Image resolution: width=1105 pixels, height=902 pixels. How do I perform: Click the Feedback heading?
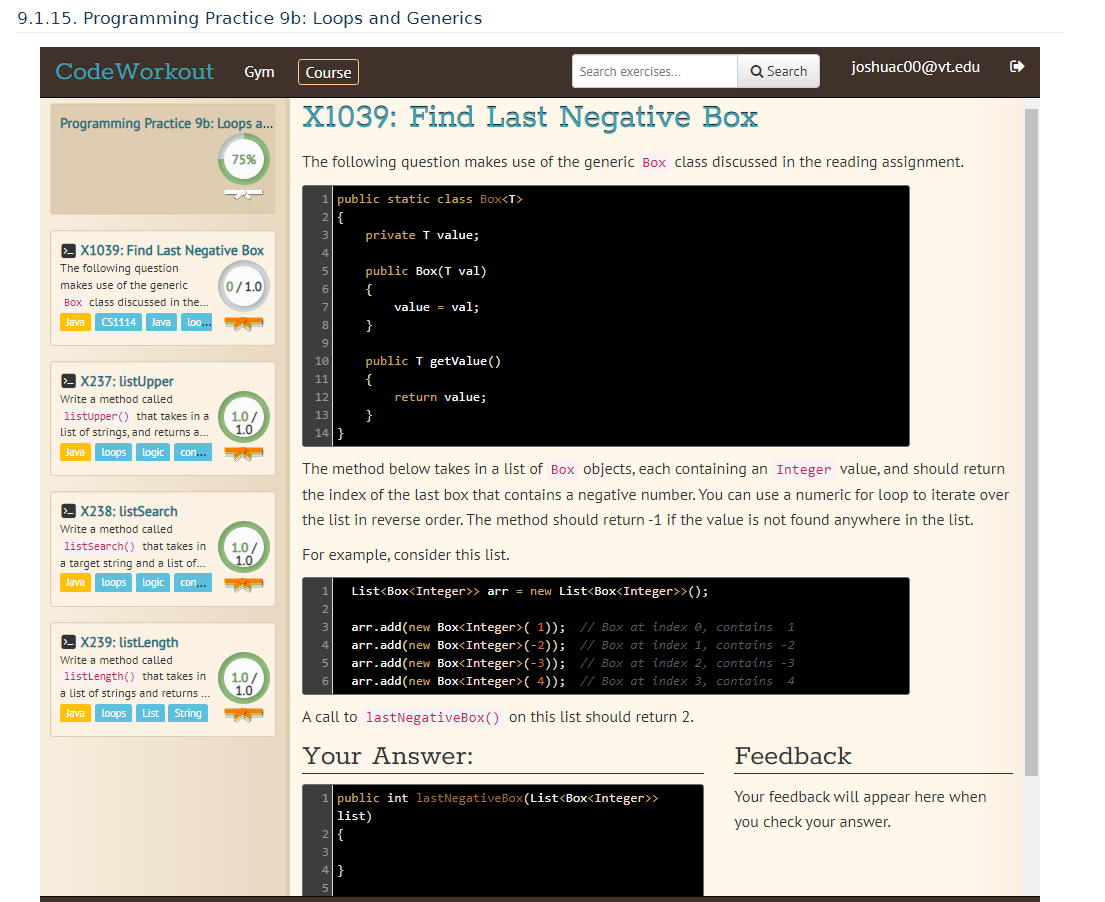tap(793, 756)
